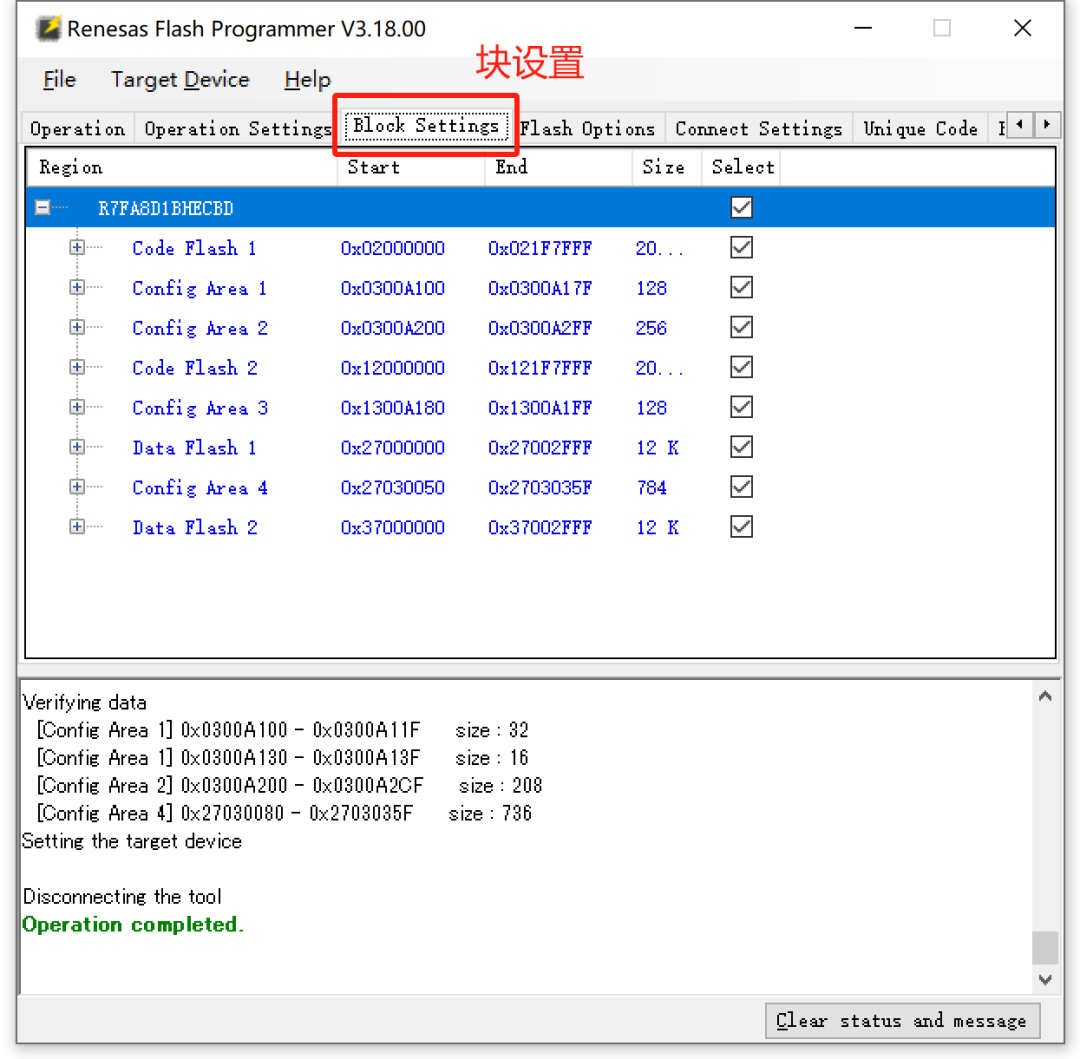Toggle the Data Flash 1 select checkbox
This screenshot has height=1059, width=1080.
pos(741,448)
